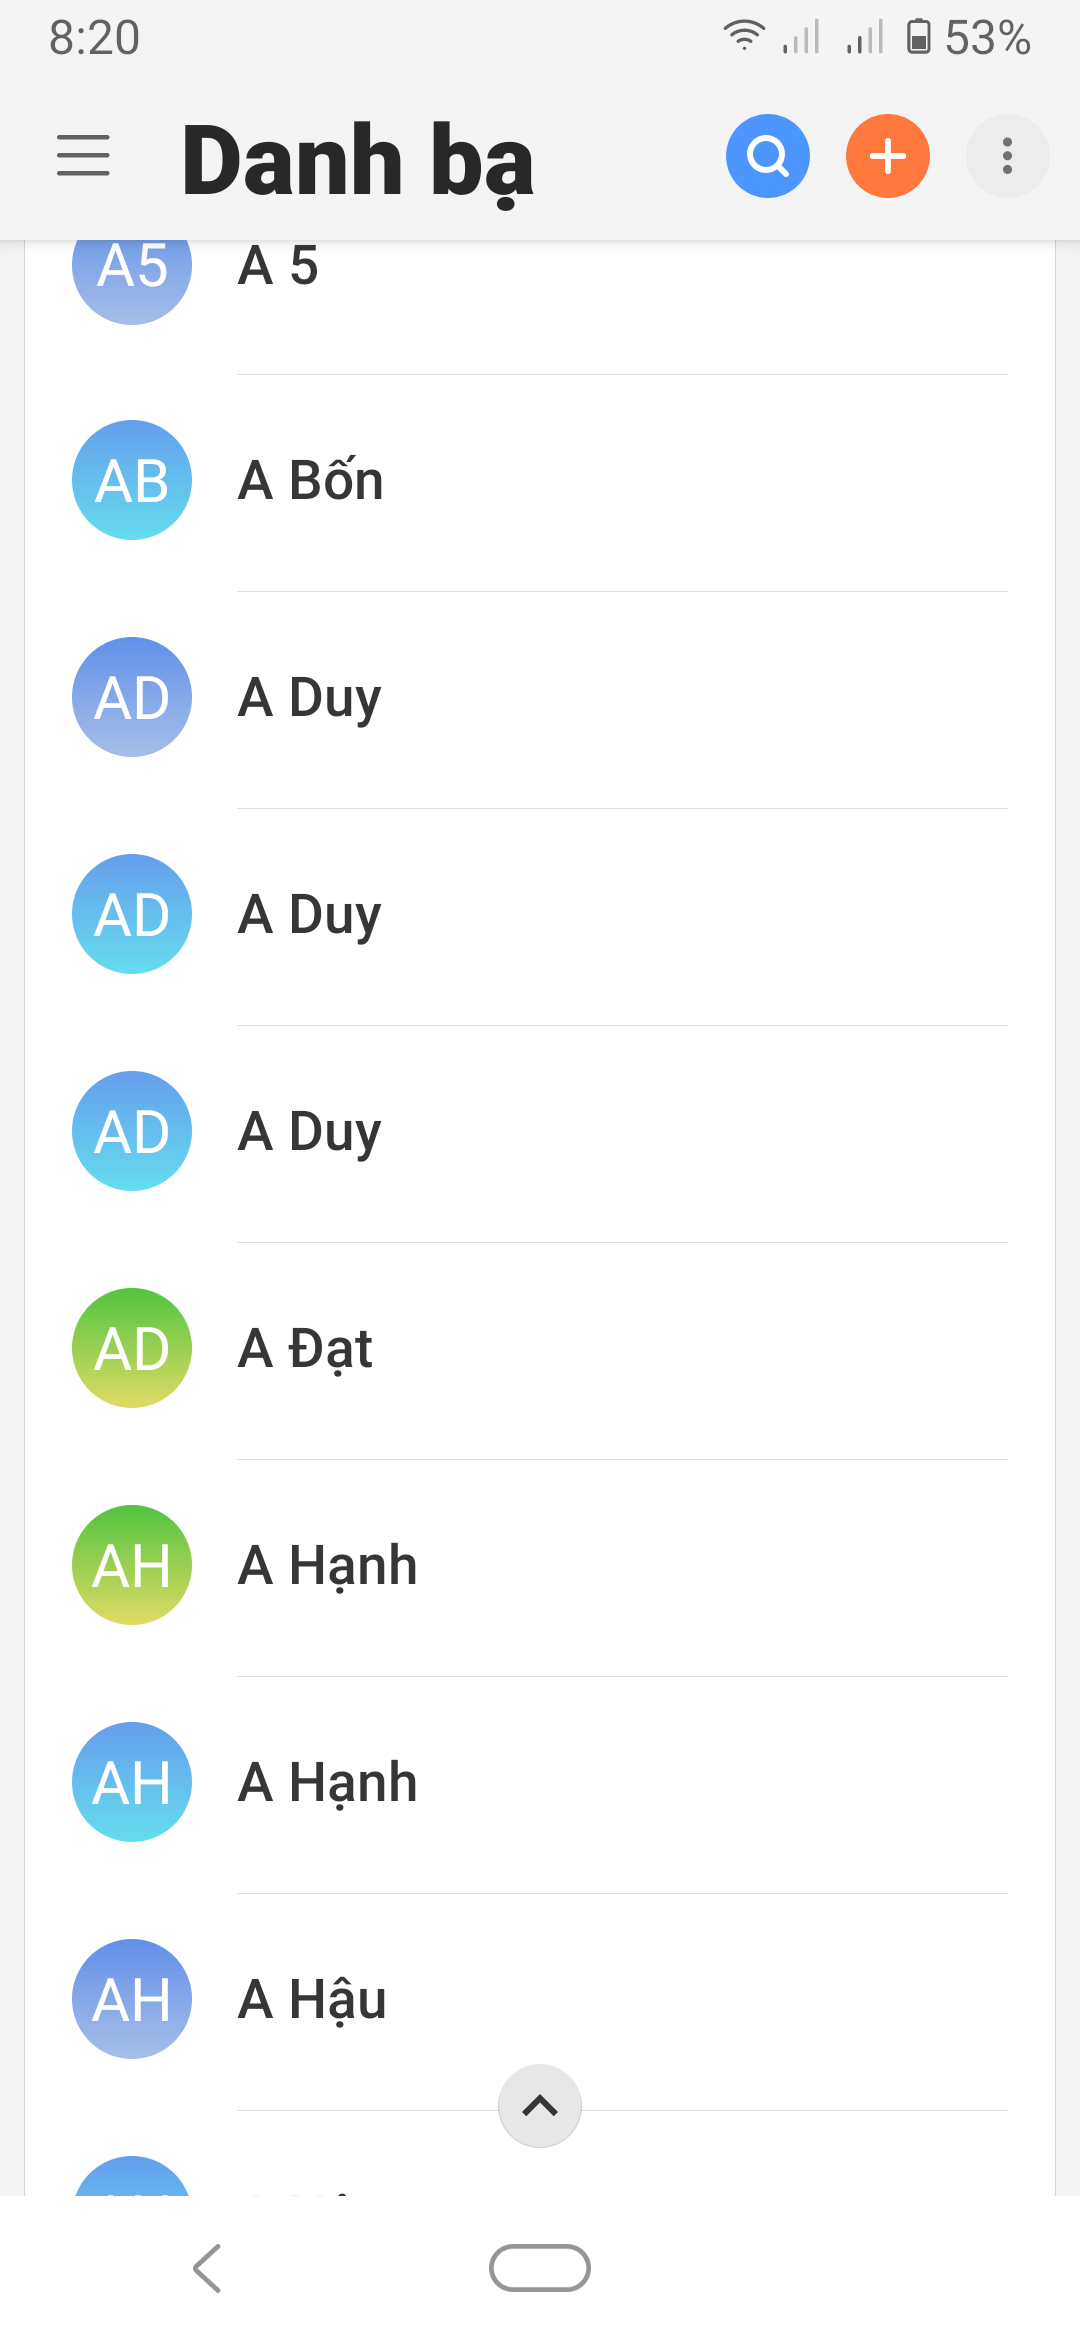Screen dimensions: 1080x2340
Task: Tap the Wi-Fi status icon
Action: click(744, 36)
